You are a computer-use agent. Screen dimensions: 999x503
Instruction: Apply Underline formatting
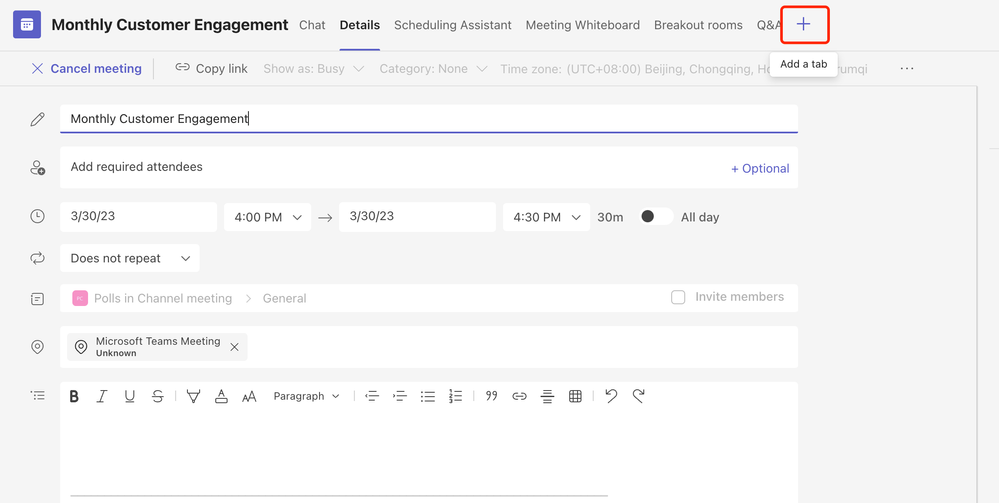130,397
